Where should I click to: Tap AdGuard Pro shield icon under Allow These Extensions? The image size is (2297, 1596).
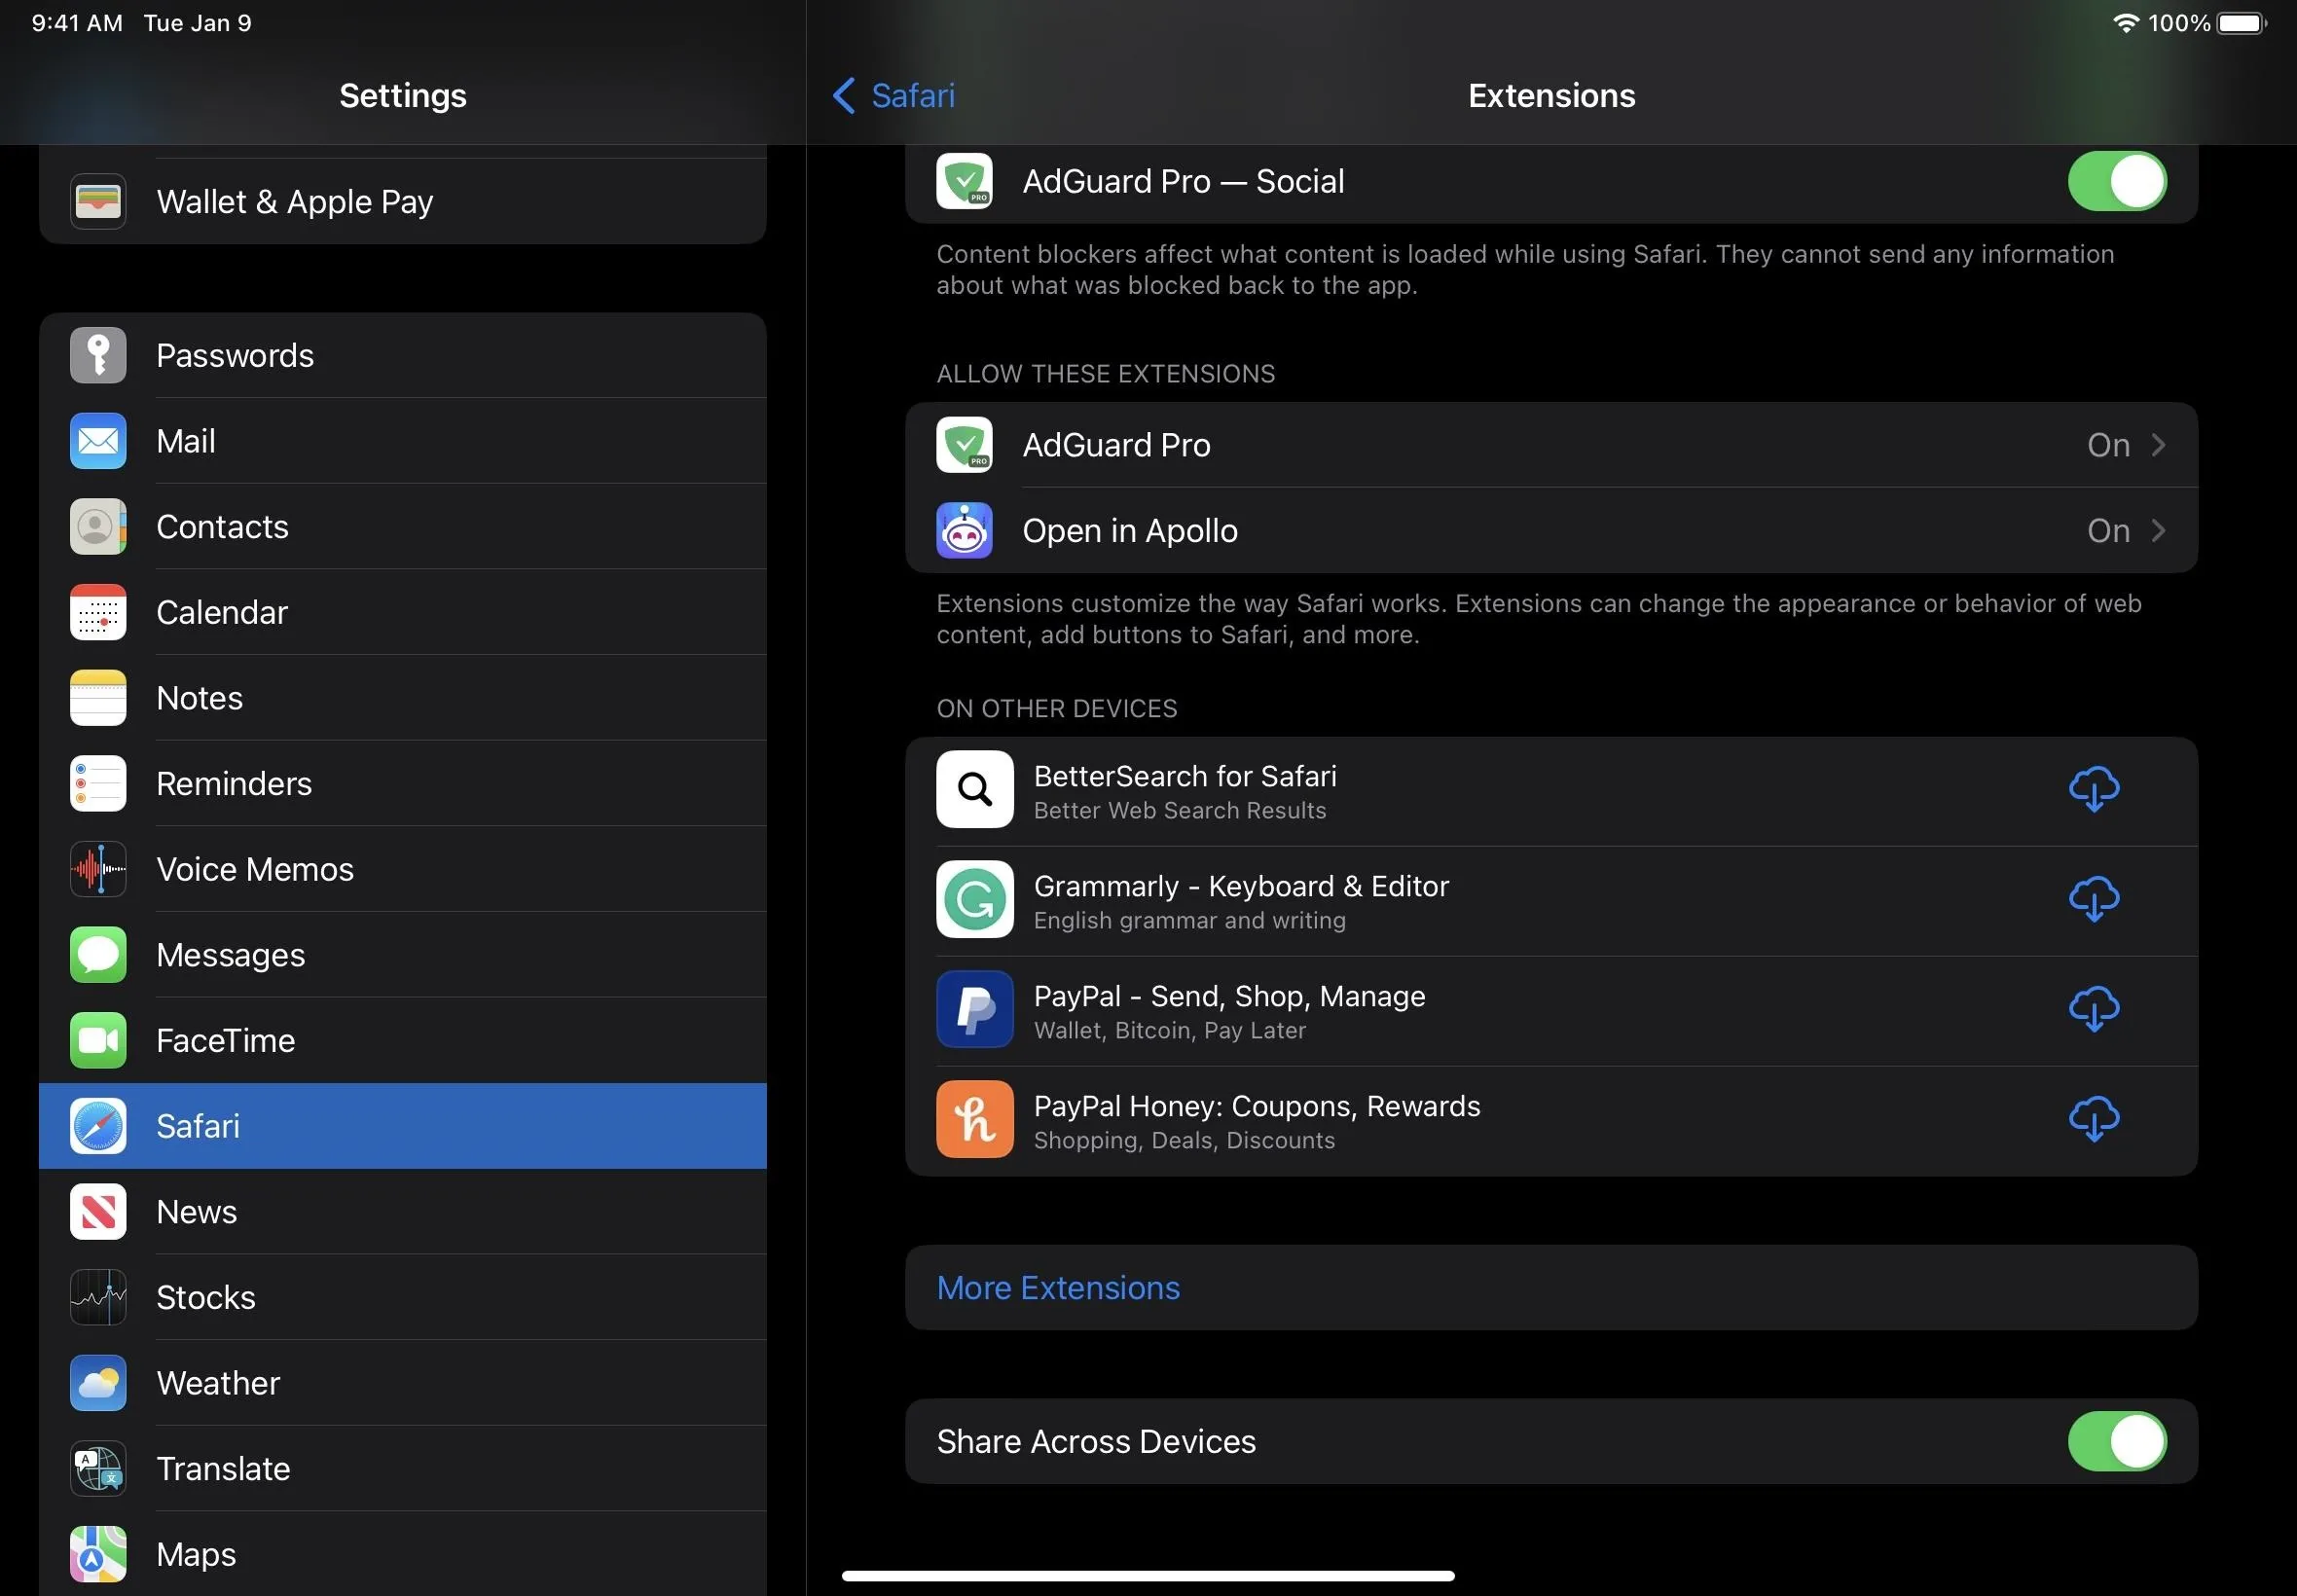pos(965,445)
